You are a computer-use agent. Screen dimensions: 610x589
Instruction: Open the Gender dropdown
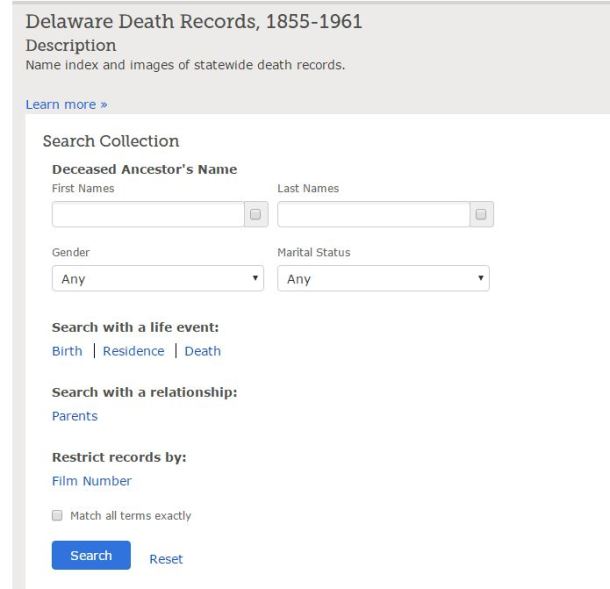tap(158, 280)
